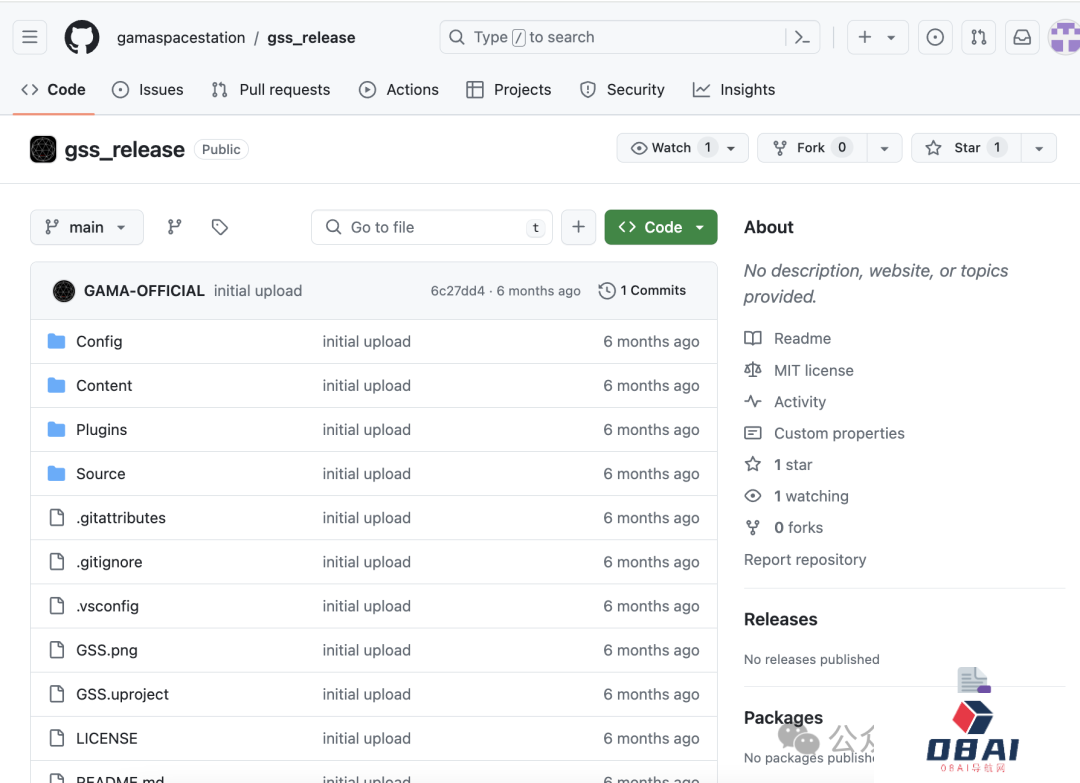Viewport: 1080px width, 783px height.
Task: Open the Releases heading link
Action: point(780,619)
